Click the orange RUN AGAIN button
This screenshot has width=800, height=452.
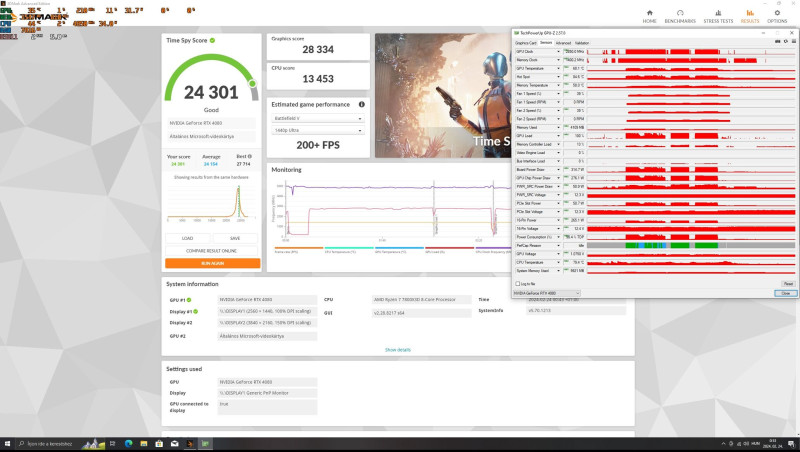click(x=212, y=263)
